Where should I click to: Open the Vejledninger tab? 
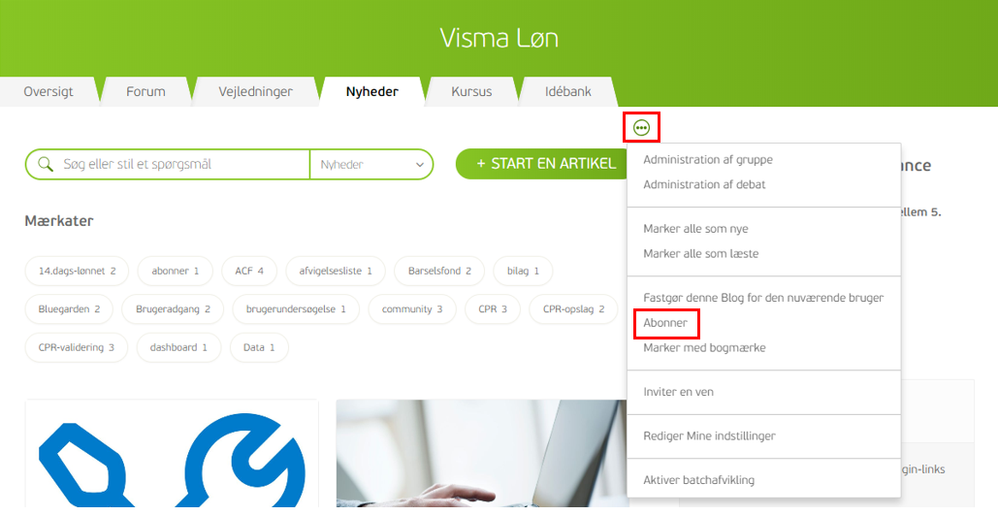pyautogui.click(x=255, y=92)
